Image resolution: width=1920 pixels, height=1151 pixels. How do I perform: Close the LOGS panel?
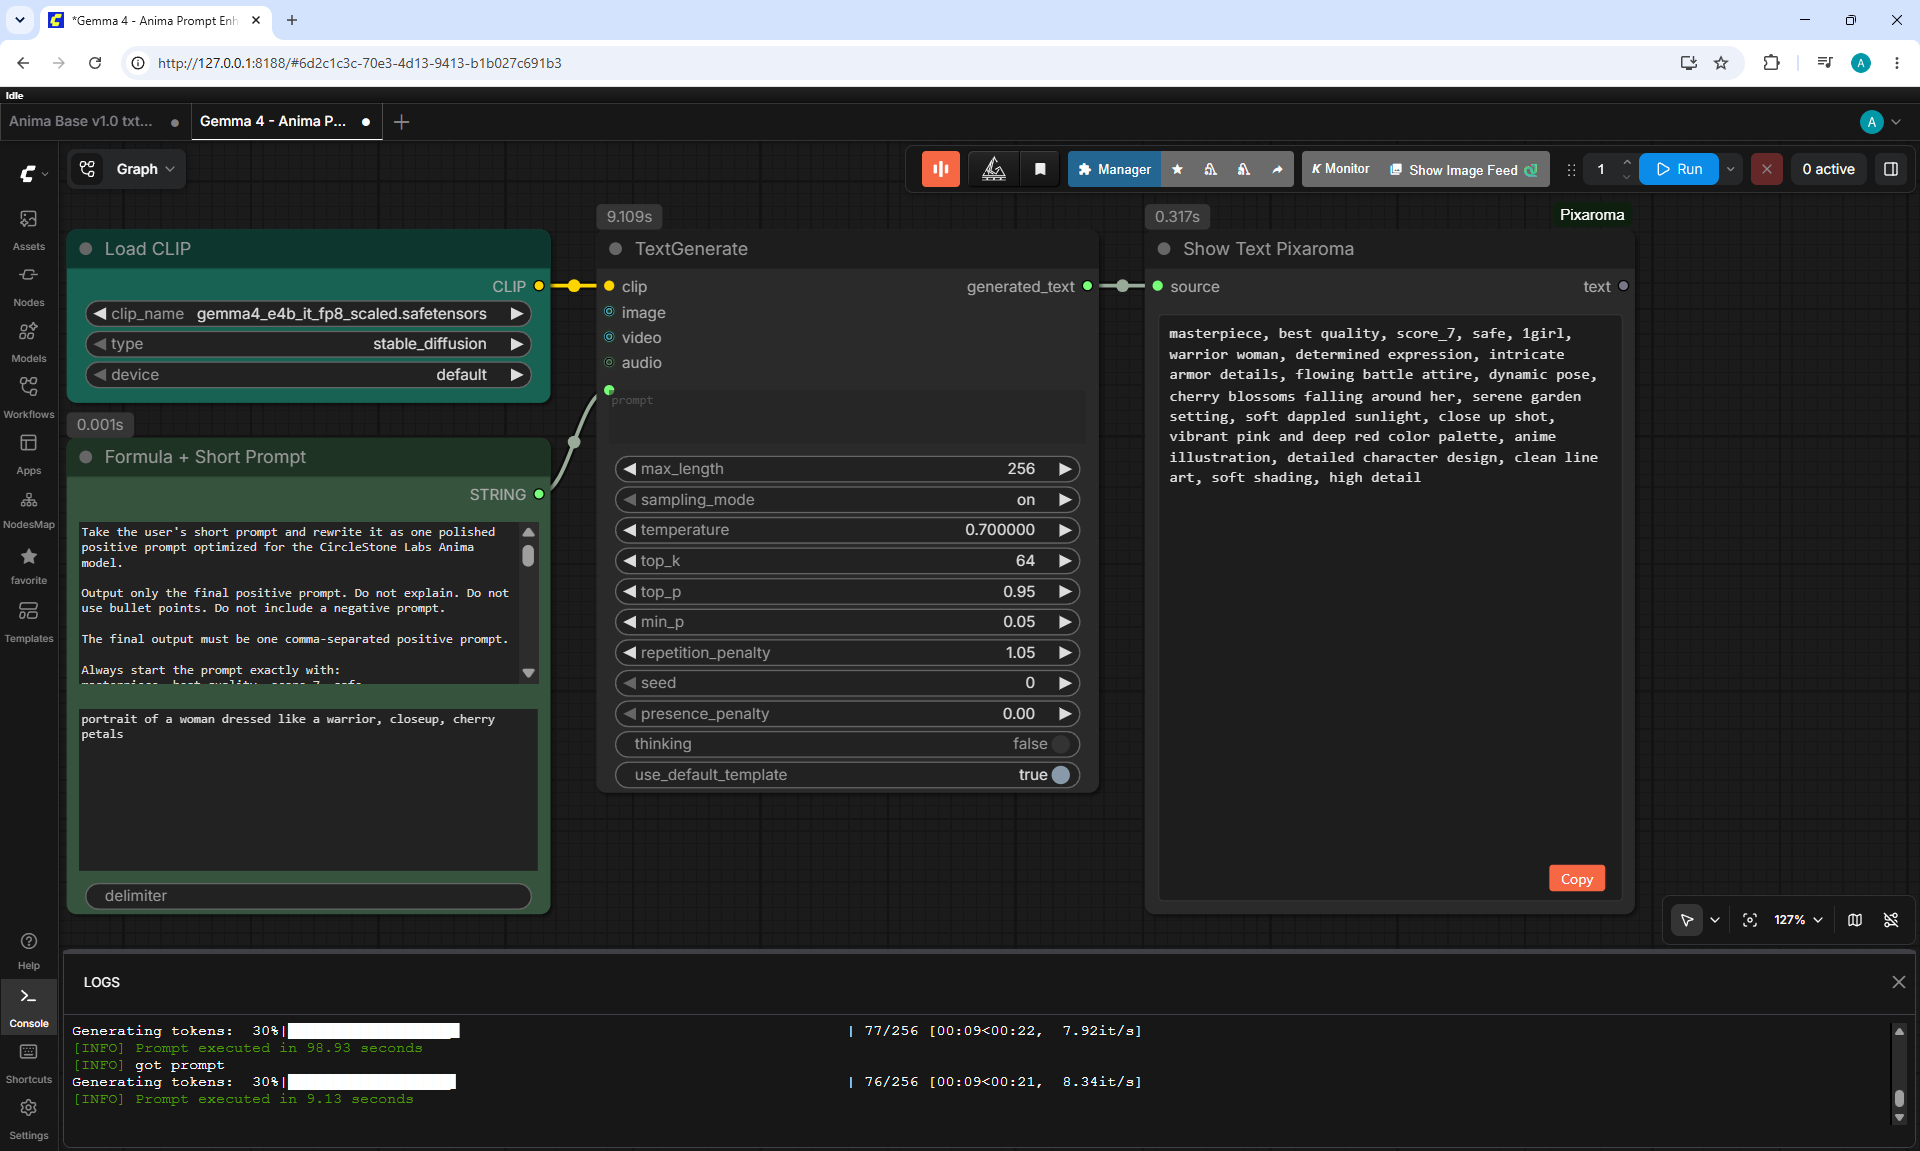[x=1898, y=982]
